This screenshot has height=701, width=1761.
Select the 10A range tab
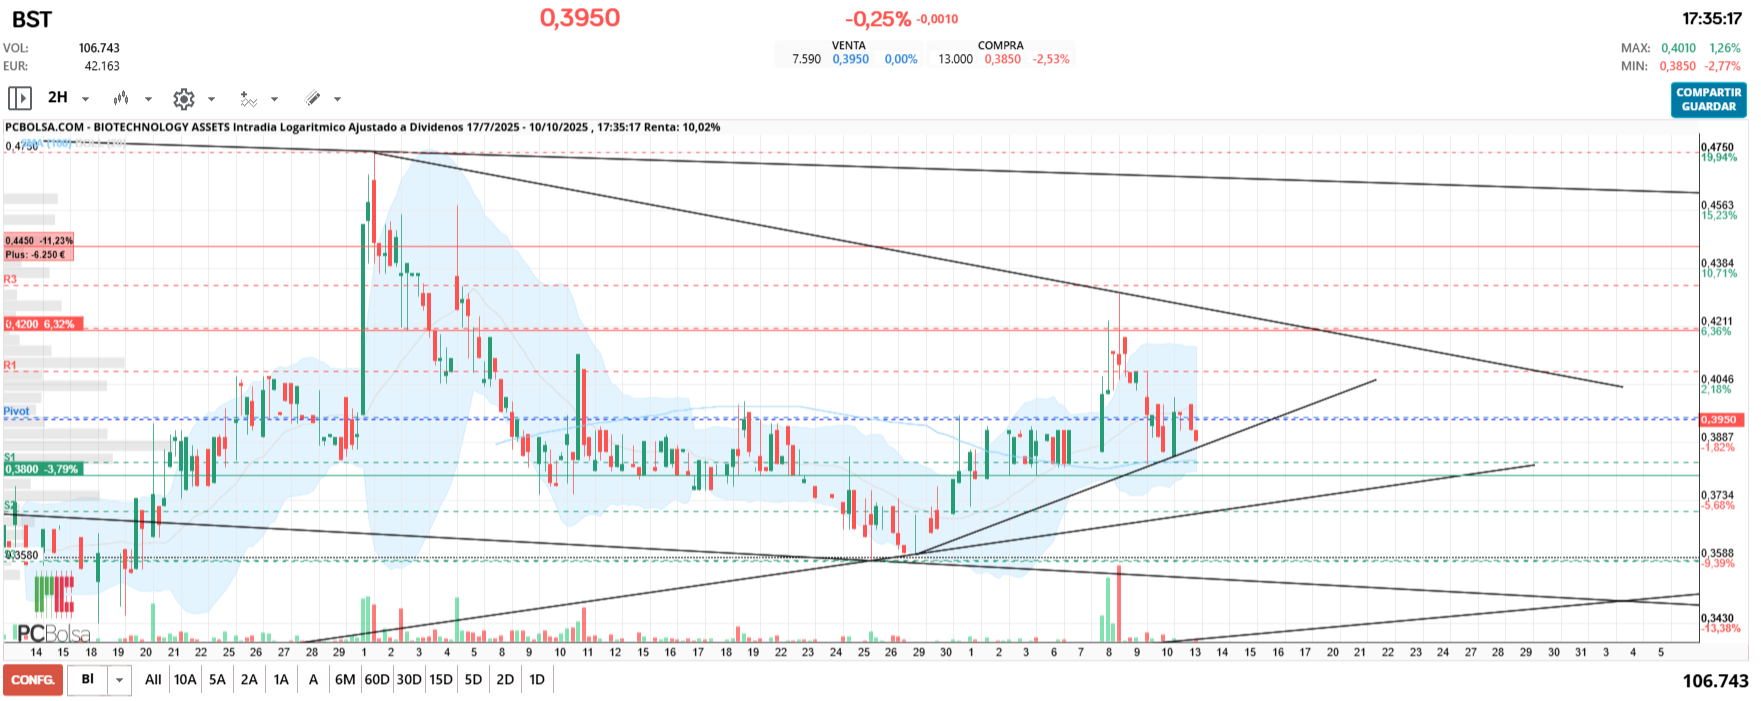coord(185,680)
